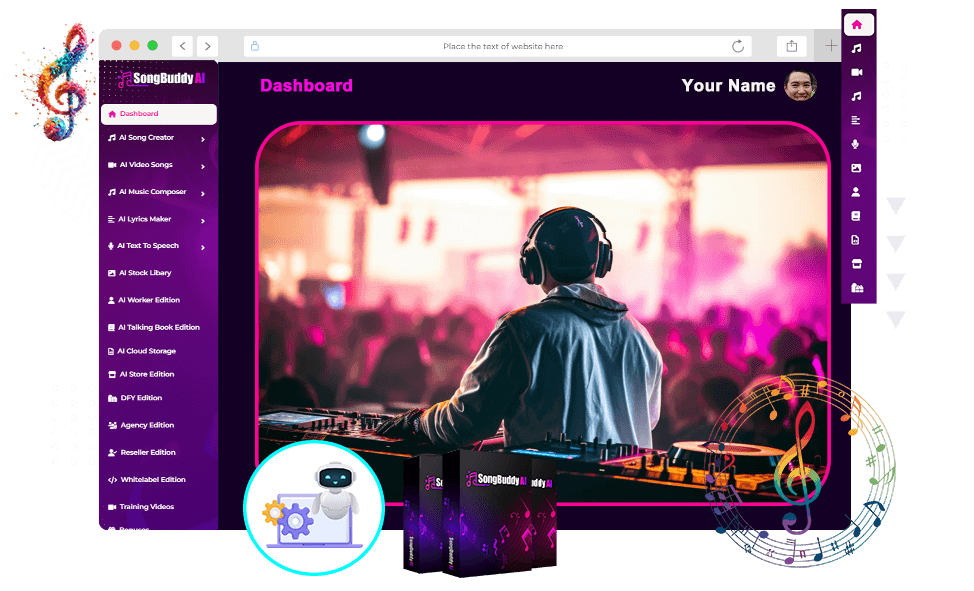Expand the AI Song Creator submenu chevron

pos(203,139)
